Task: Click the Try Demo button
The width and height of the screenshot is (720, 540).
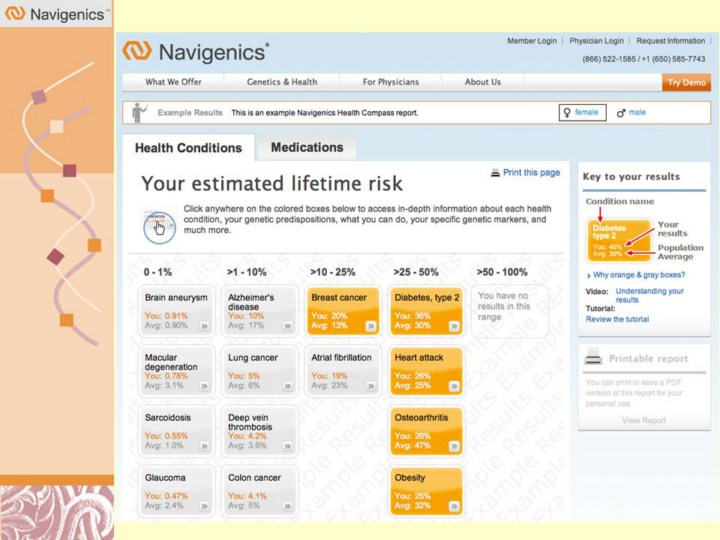Action: [686, 83]
